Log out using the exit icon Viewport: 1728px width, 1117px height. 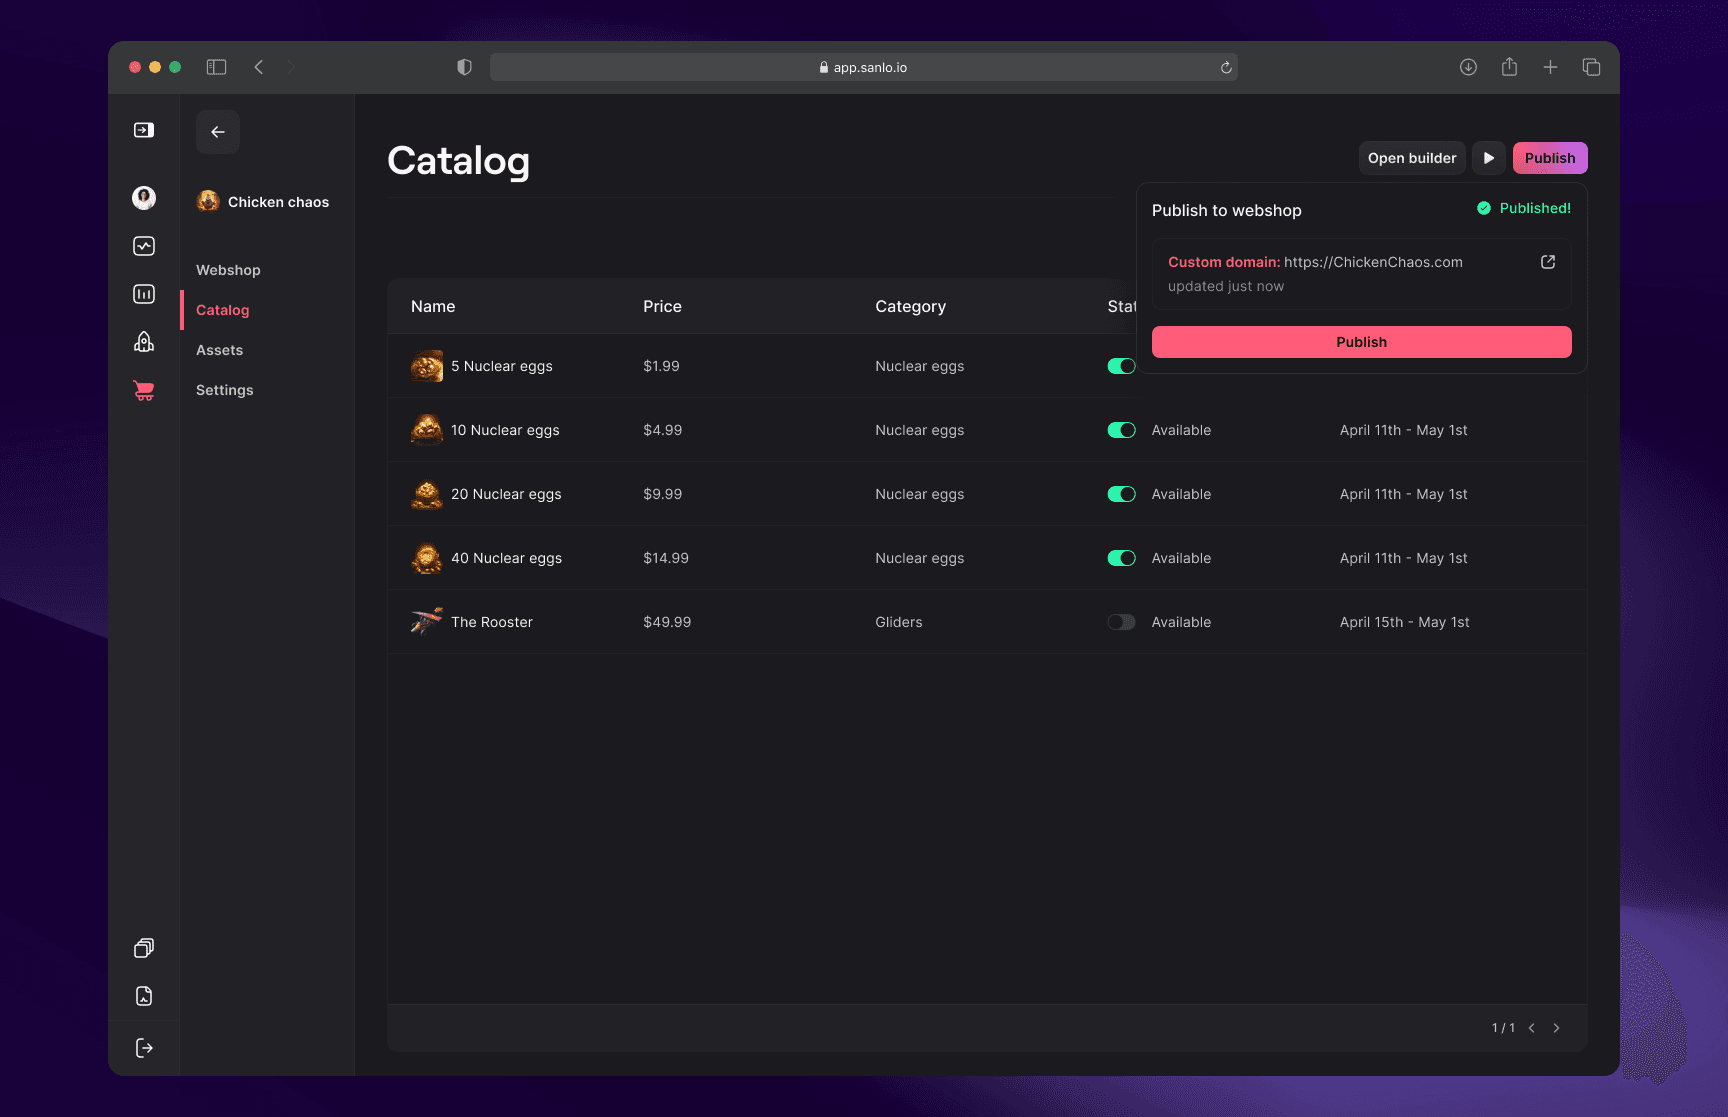click(144, 1048)
